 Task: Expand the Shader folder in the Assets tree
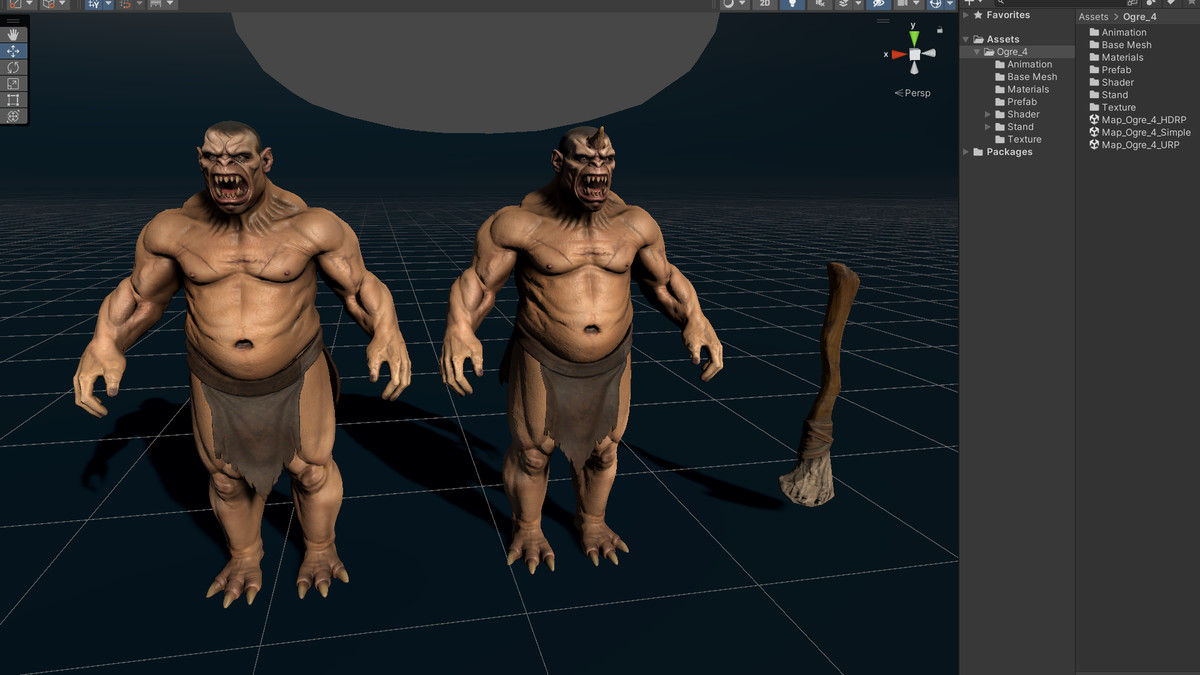tap(987, 114)
